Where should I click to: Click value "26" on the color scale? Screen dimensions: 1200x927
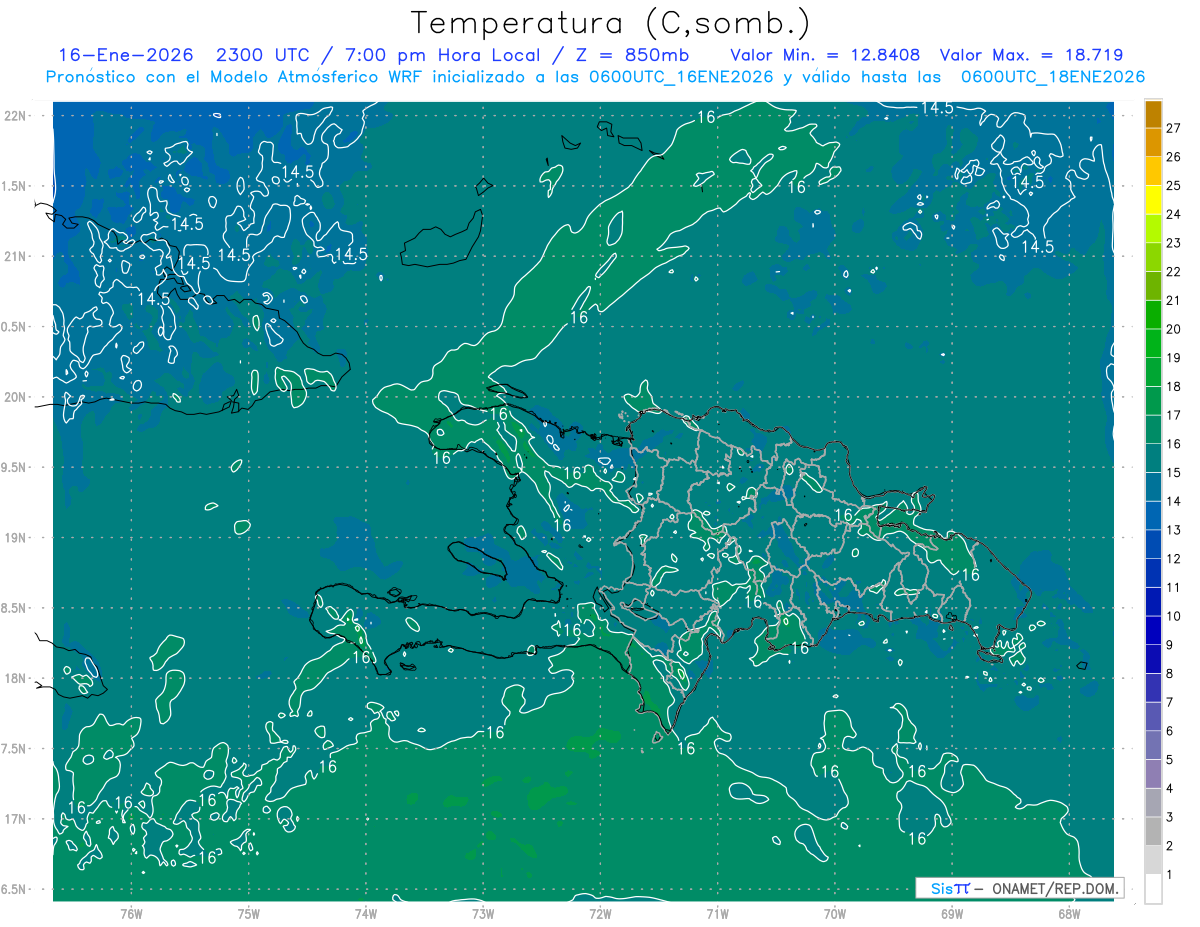point(1174,157)
